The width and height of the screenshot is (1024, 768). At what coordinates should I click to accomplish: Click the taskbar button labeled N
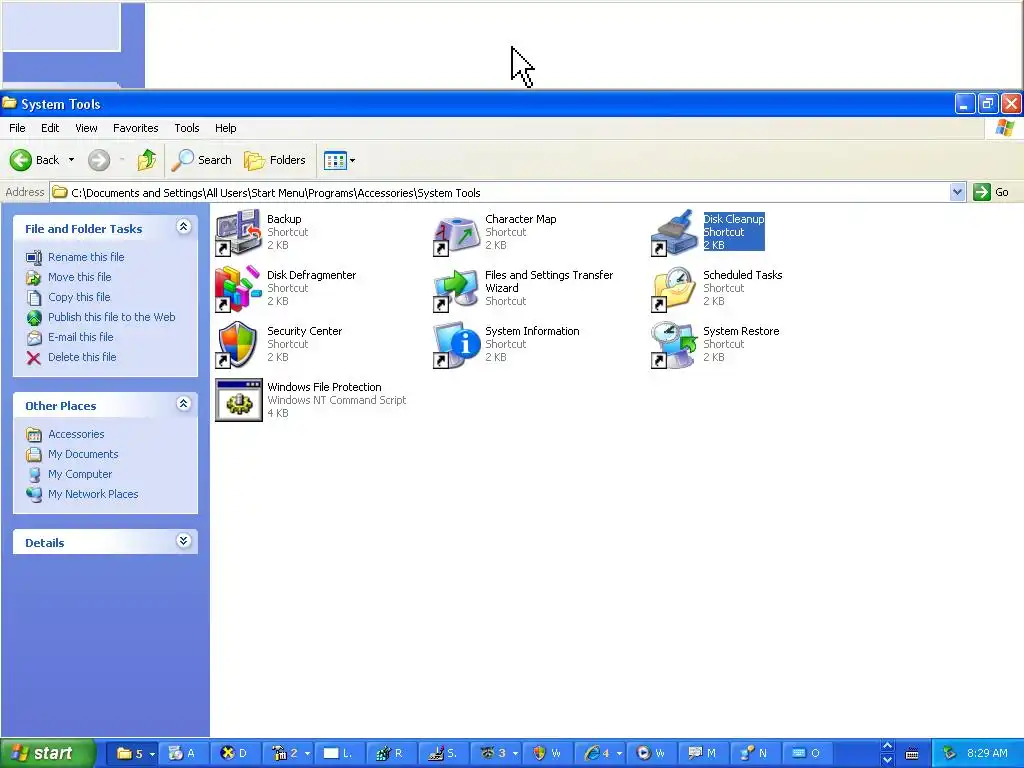coord(754,754)
